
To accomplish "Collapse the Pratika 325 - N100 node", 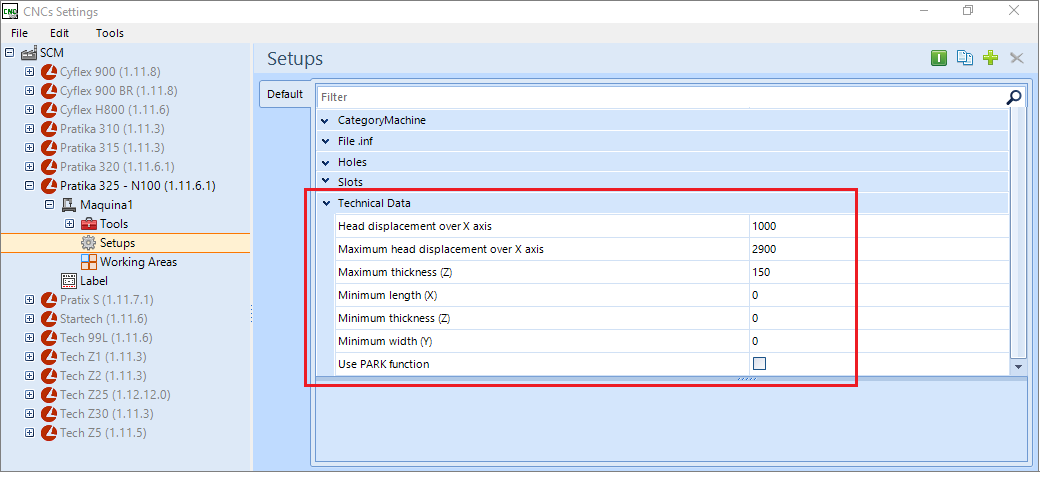I will point(29,186).
